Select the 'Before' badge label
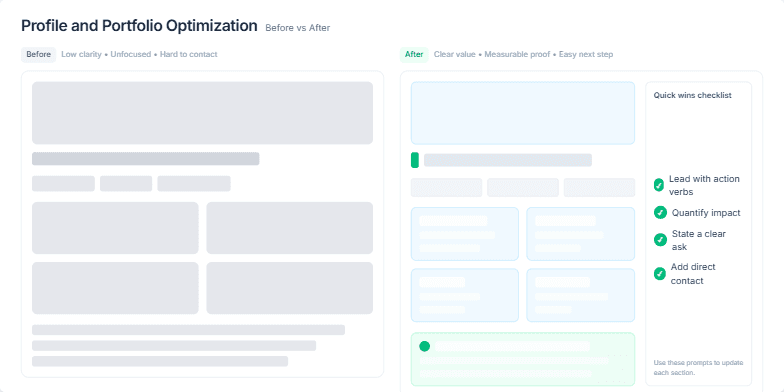 pyautogui.click(x=38, y=54)
